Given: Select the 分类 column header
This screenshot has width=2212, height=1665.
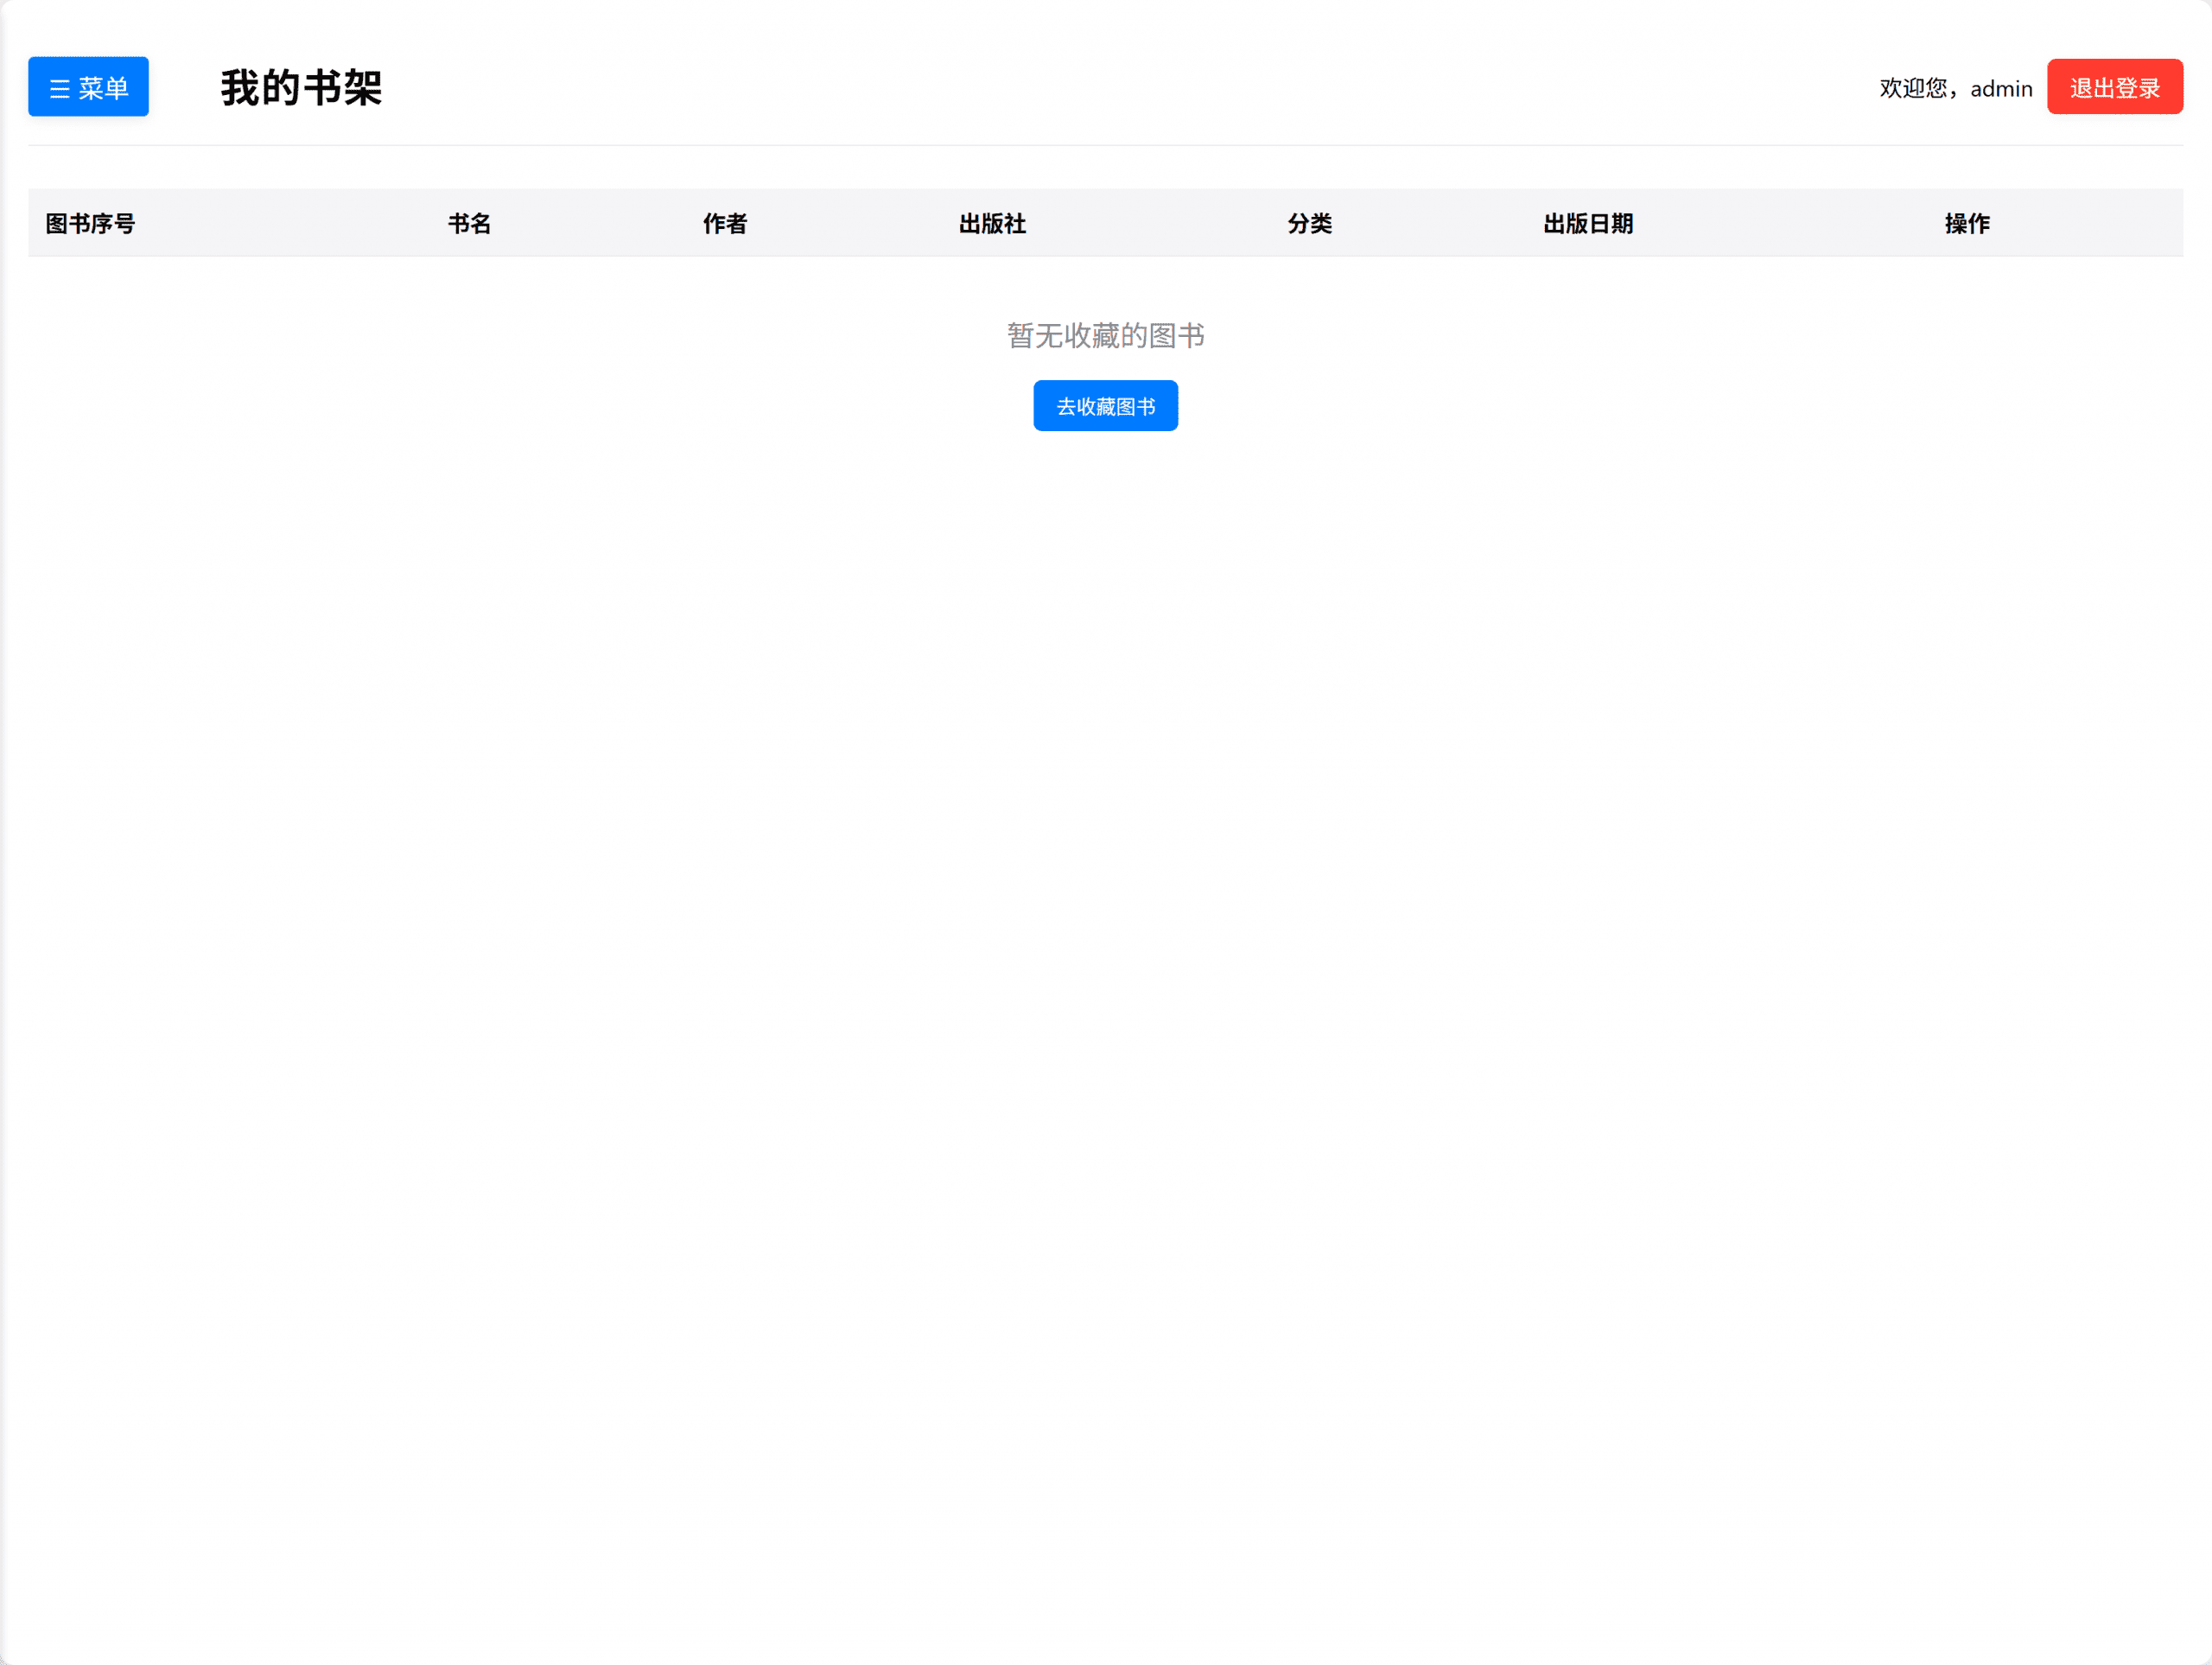Looking at the screenshot, I should click(1310, 223).
